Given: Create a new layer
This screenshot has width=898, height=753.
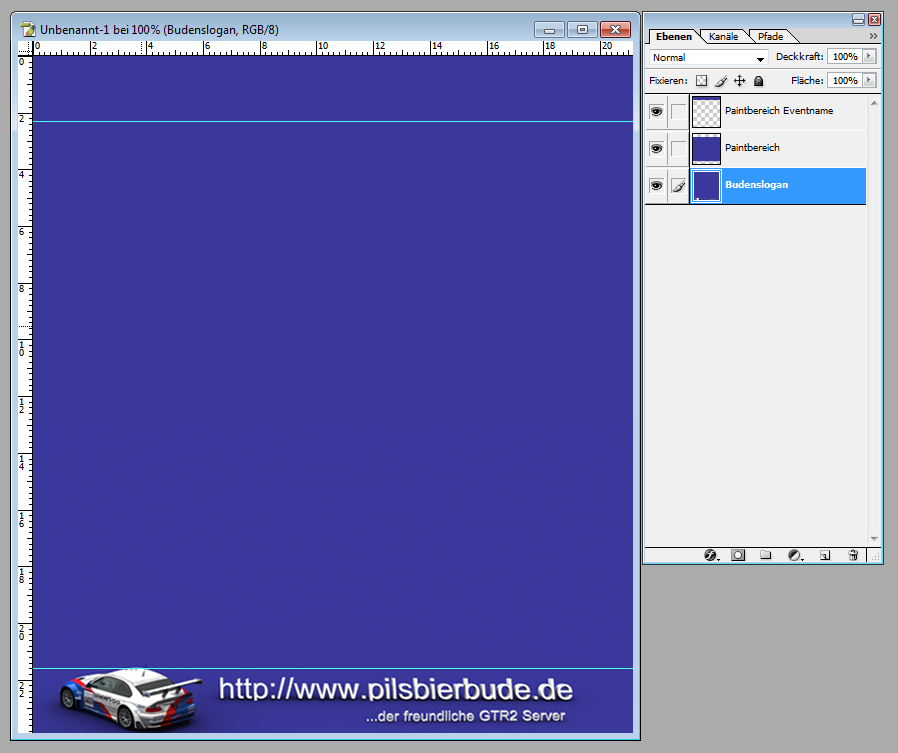Looking at the screenshot, I should (x=824, y=555).
